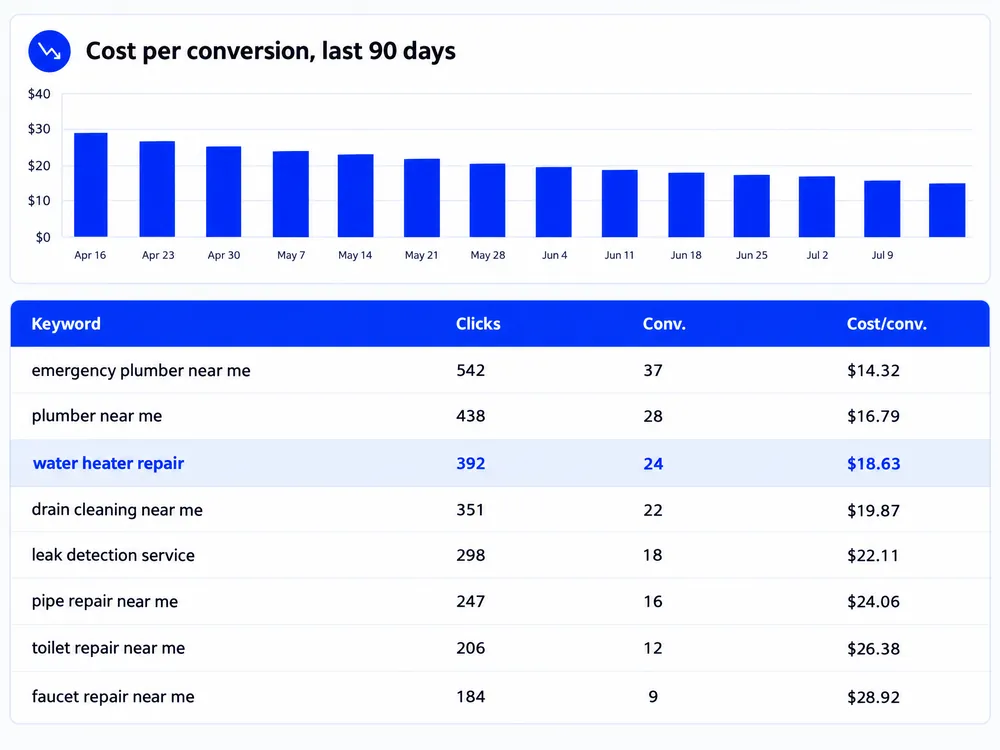Click the 351 clicks value
Viewport: 1000px width, 750px height.
[x=470, y=510]
